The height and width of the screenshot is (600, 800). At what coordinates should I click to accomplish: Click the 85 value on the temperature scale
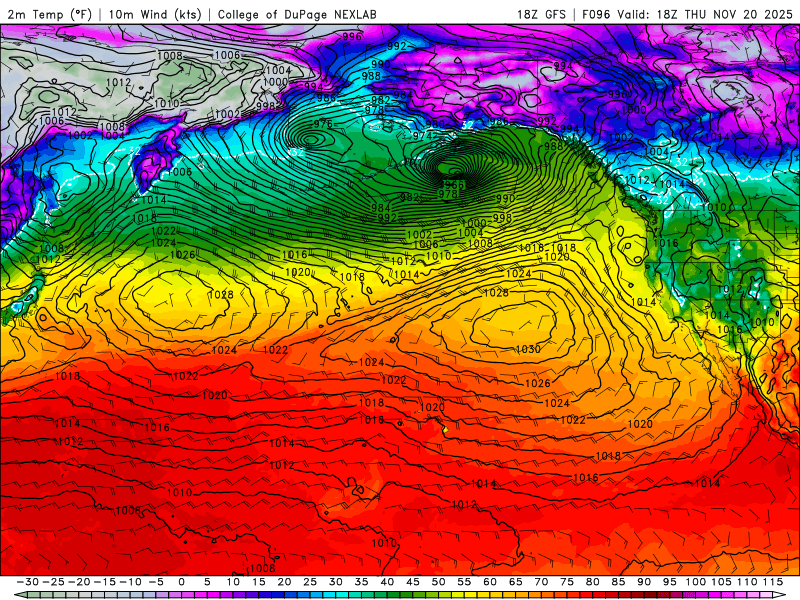pos(618,582)
